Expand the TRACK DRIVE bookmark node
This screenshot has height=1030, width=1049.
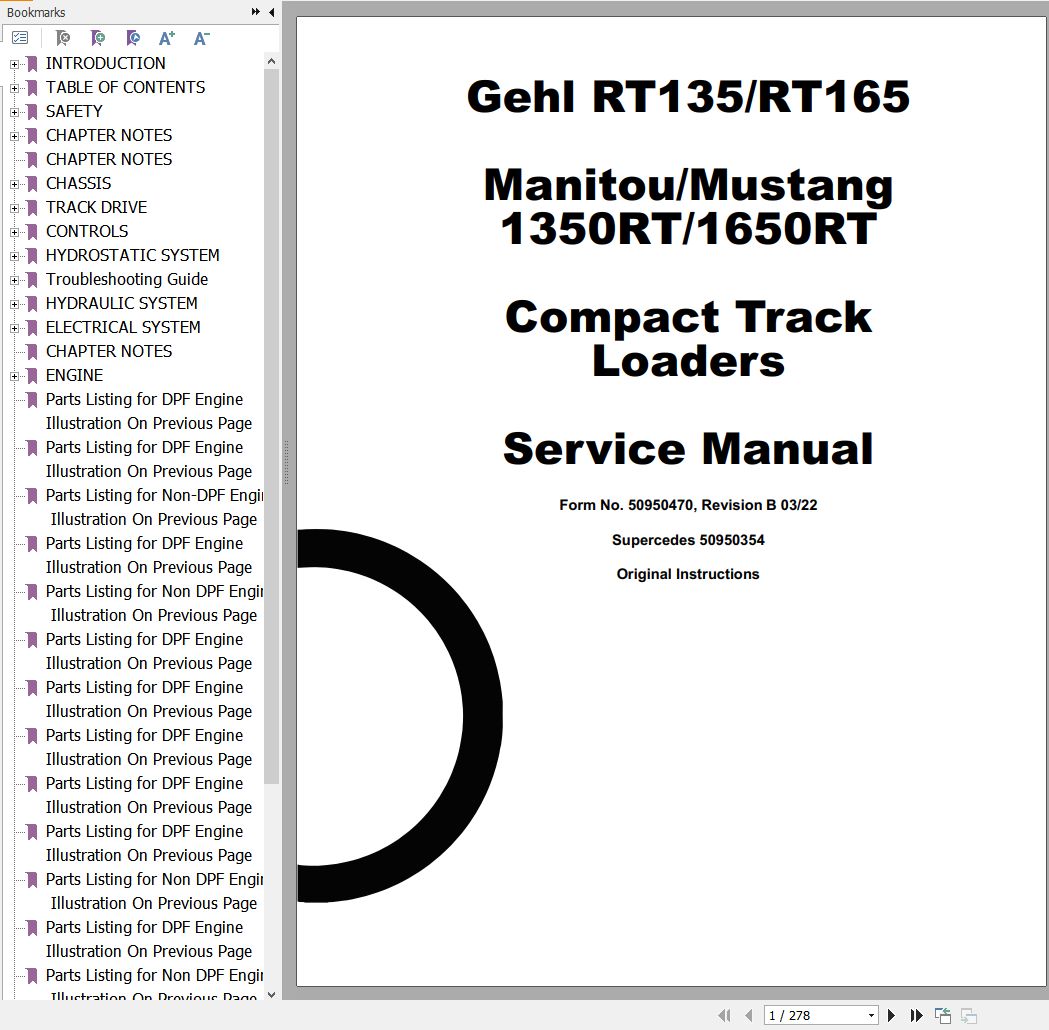coord(14,208)
